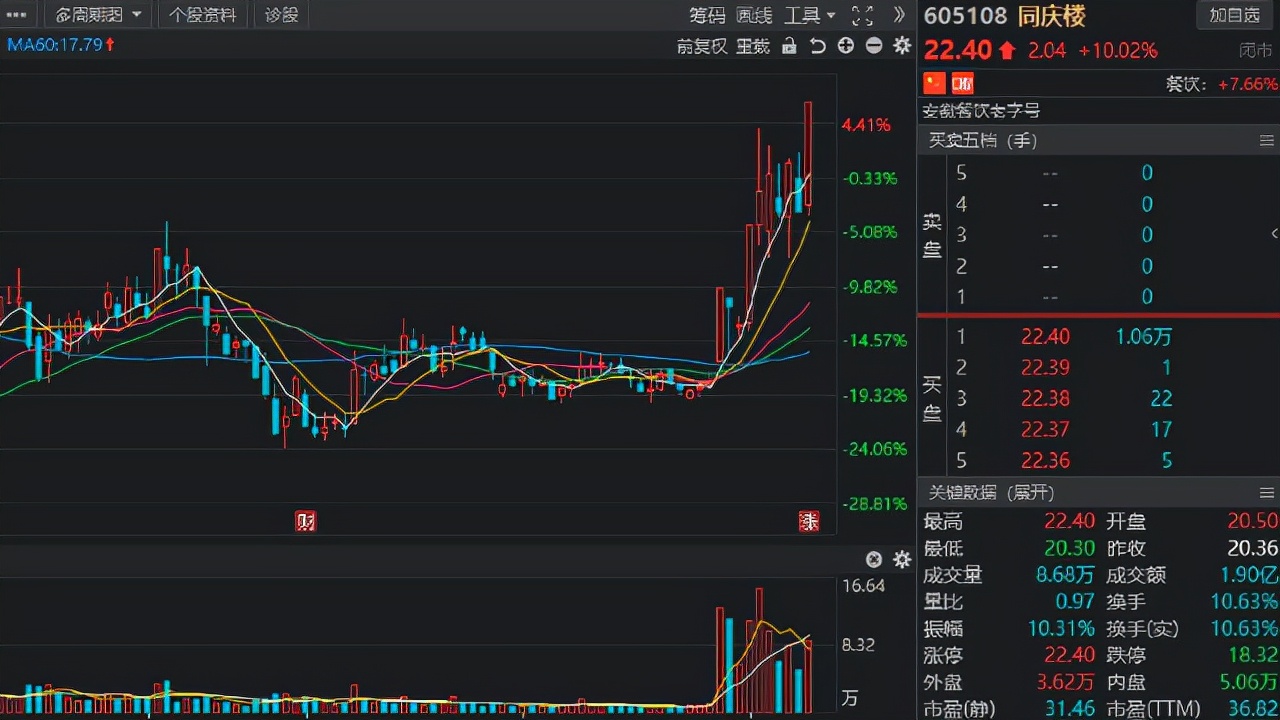Click the chart lock icon
The image size is (1280, 720).
[x=789, y=46]
